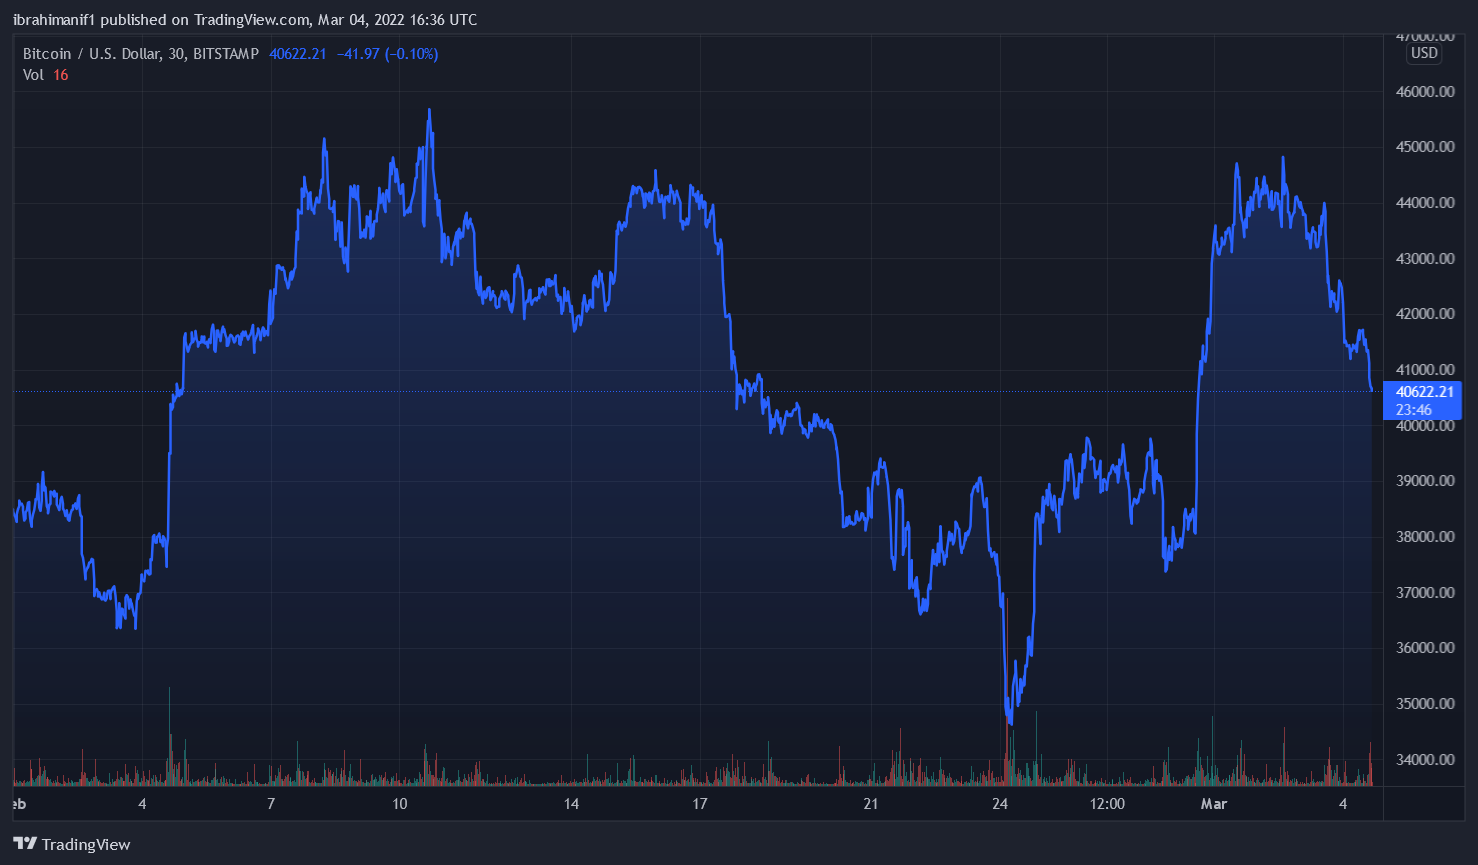Click the Bitcoin / U.S. Dollar symbol title
Image resolution: width=1478 pixels, height=865 pixels.
(140, 54)
